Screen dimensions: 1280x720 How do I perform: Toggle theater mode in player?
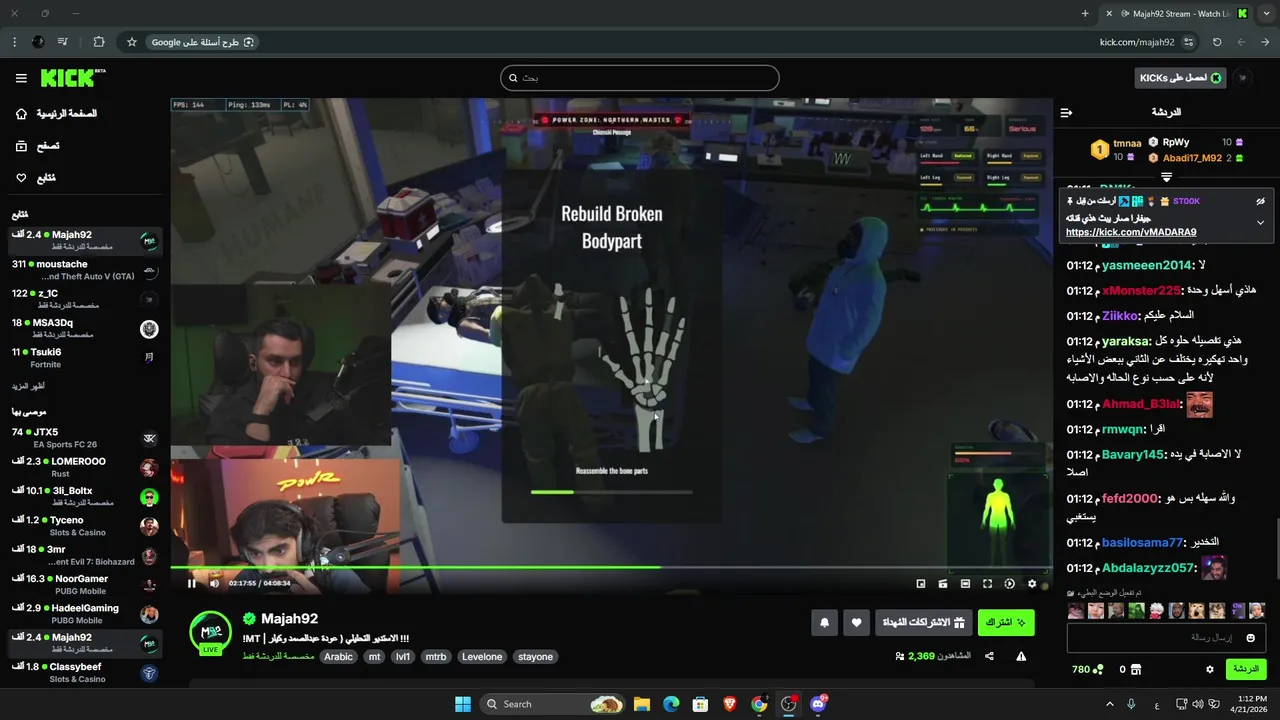[965, 584]
